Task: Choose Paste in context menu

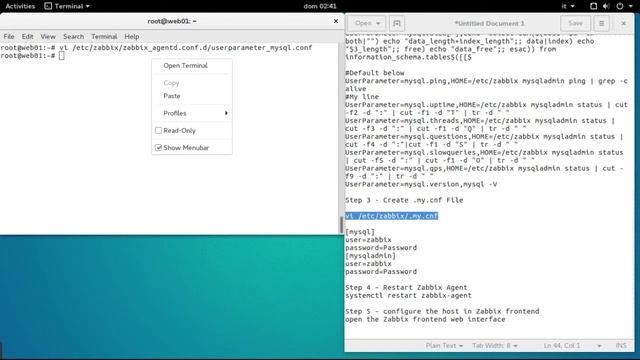Action: [x=192, y=96]
